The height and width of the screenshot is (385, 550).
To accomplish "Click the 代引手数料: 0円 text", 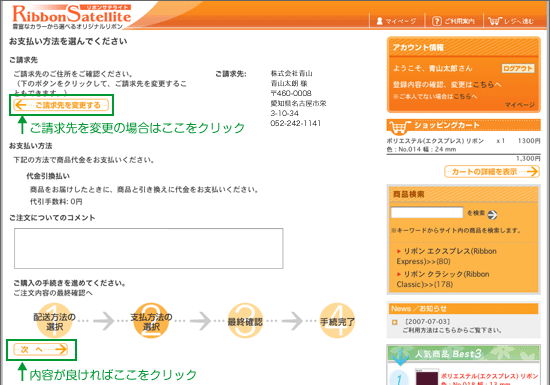I will 56,202.
